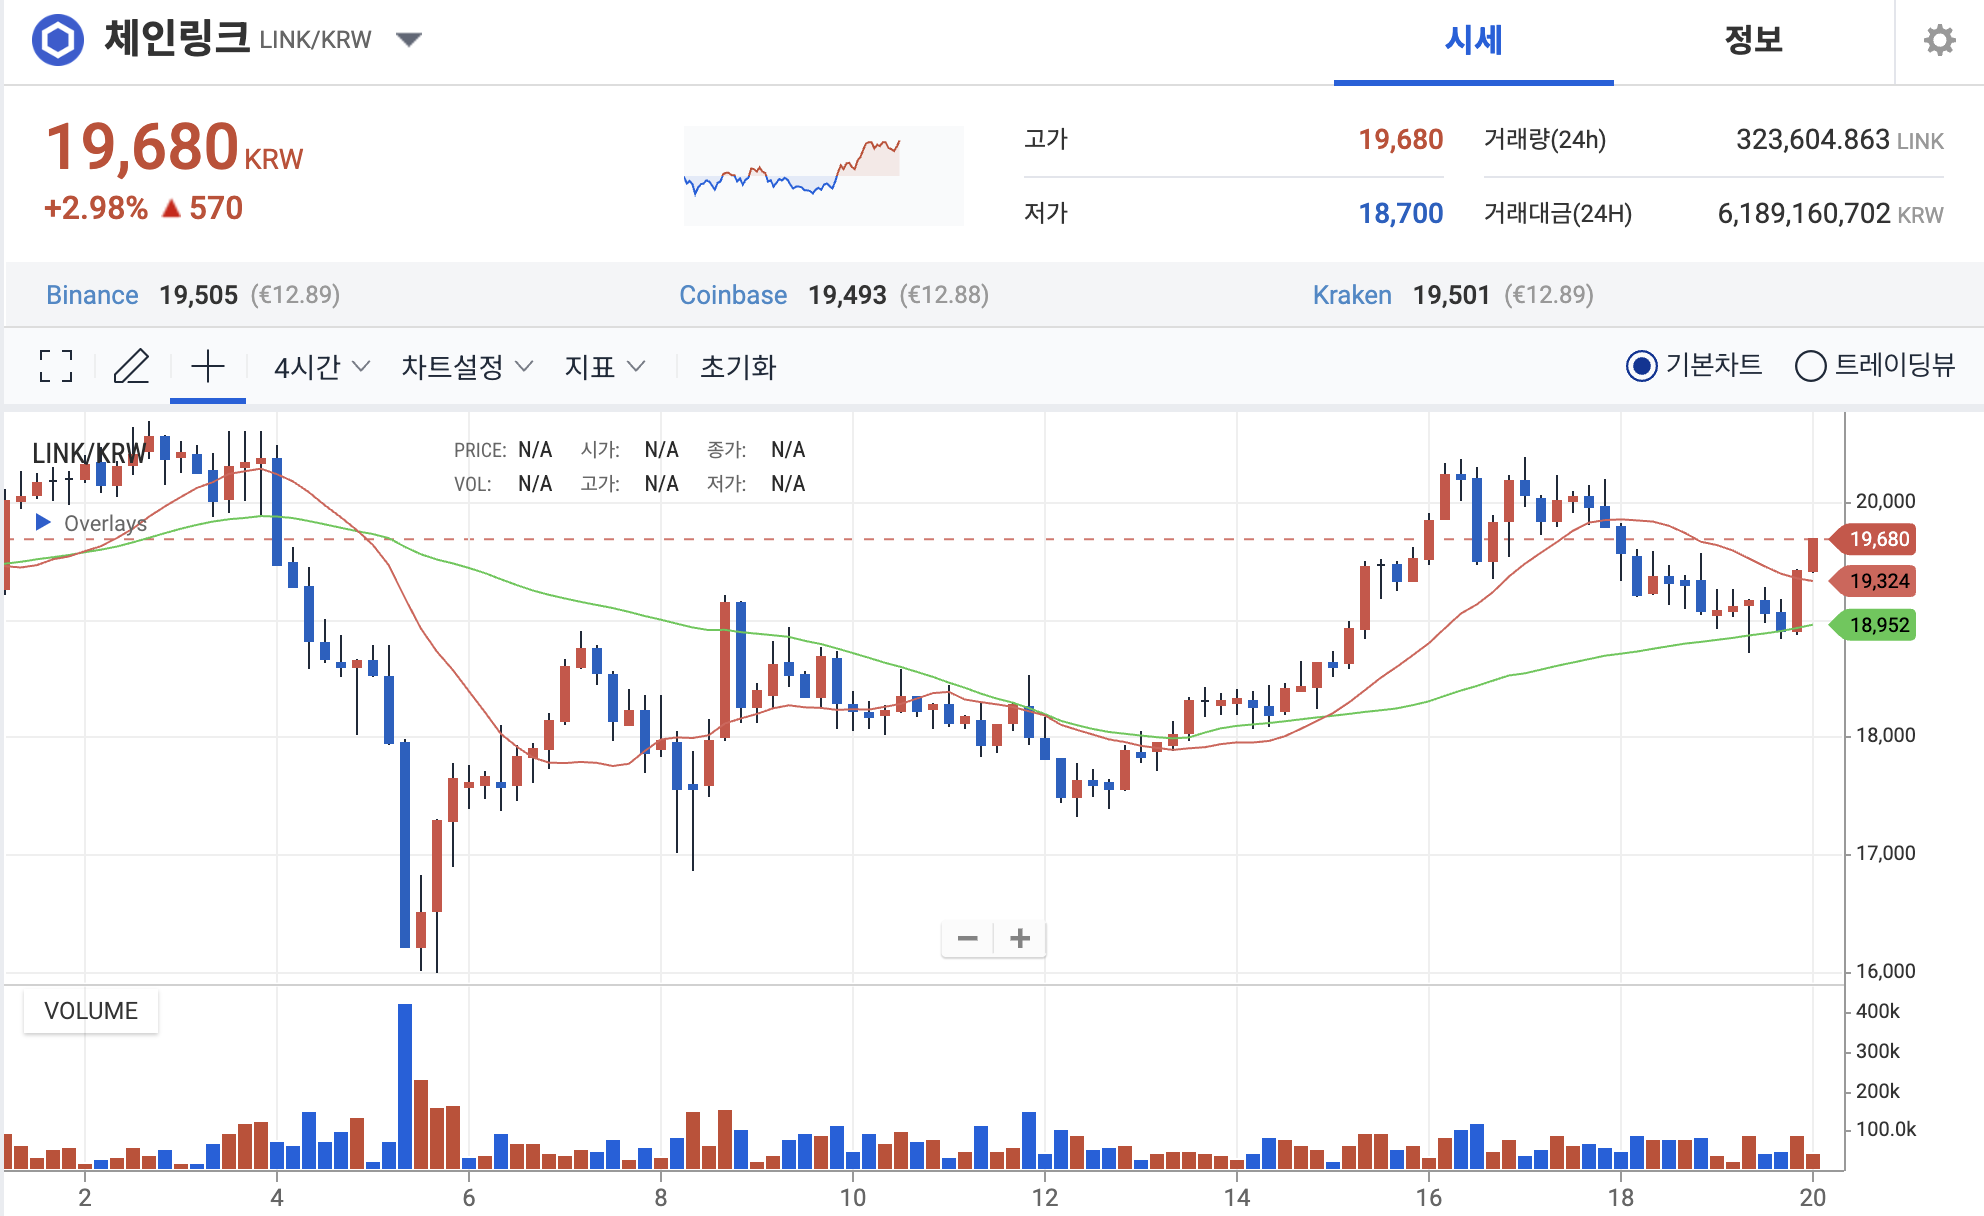
Task: Open the Binance price link
Action: pos(92,295)
